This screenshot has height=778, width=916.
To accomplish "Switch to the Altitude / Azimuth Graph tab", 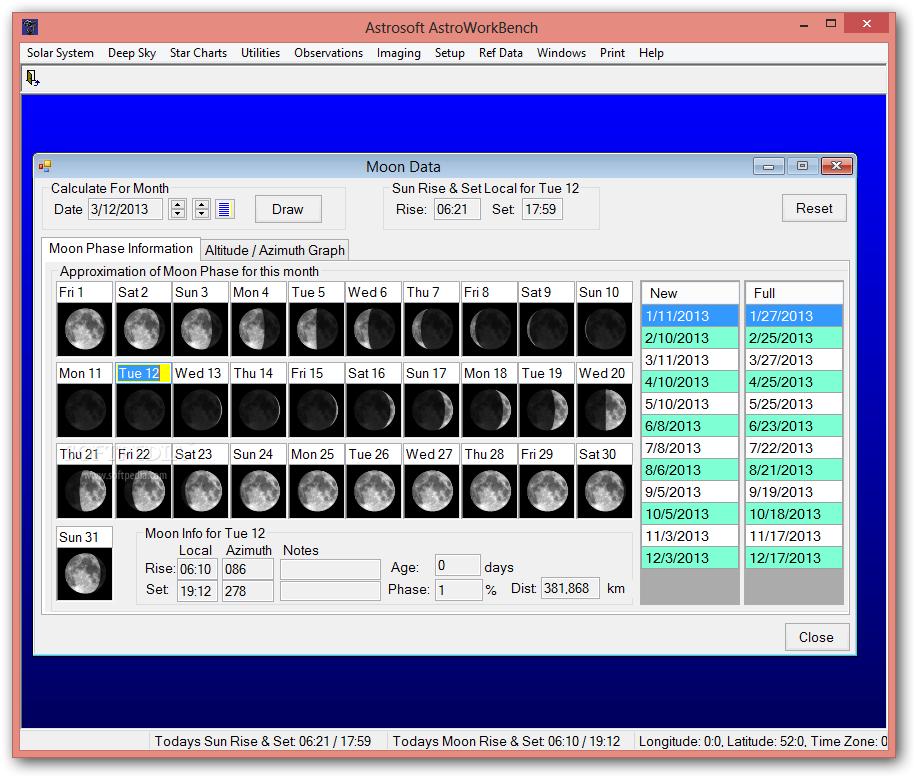I will pos(275,250).
